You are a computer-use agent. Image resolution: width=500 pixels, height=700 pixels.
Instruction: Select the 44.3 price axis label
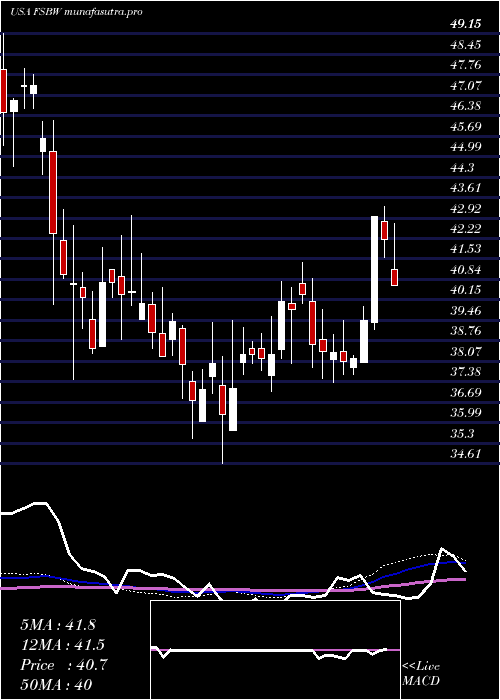point(462,167)
